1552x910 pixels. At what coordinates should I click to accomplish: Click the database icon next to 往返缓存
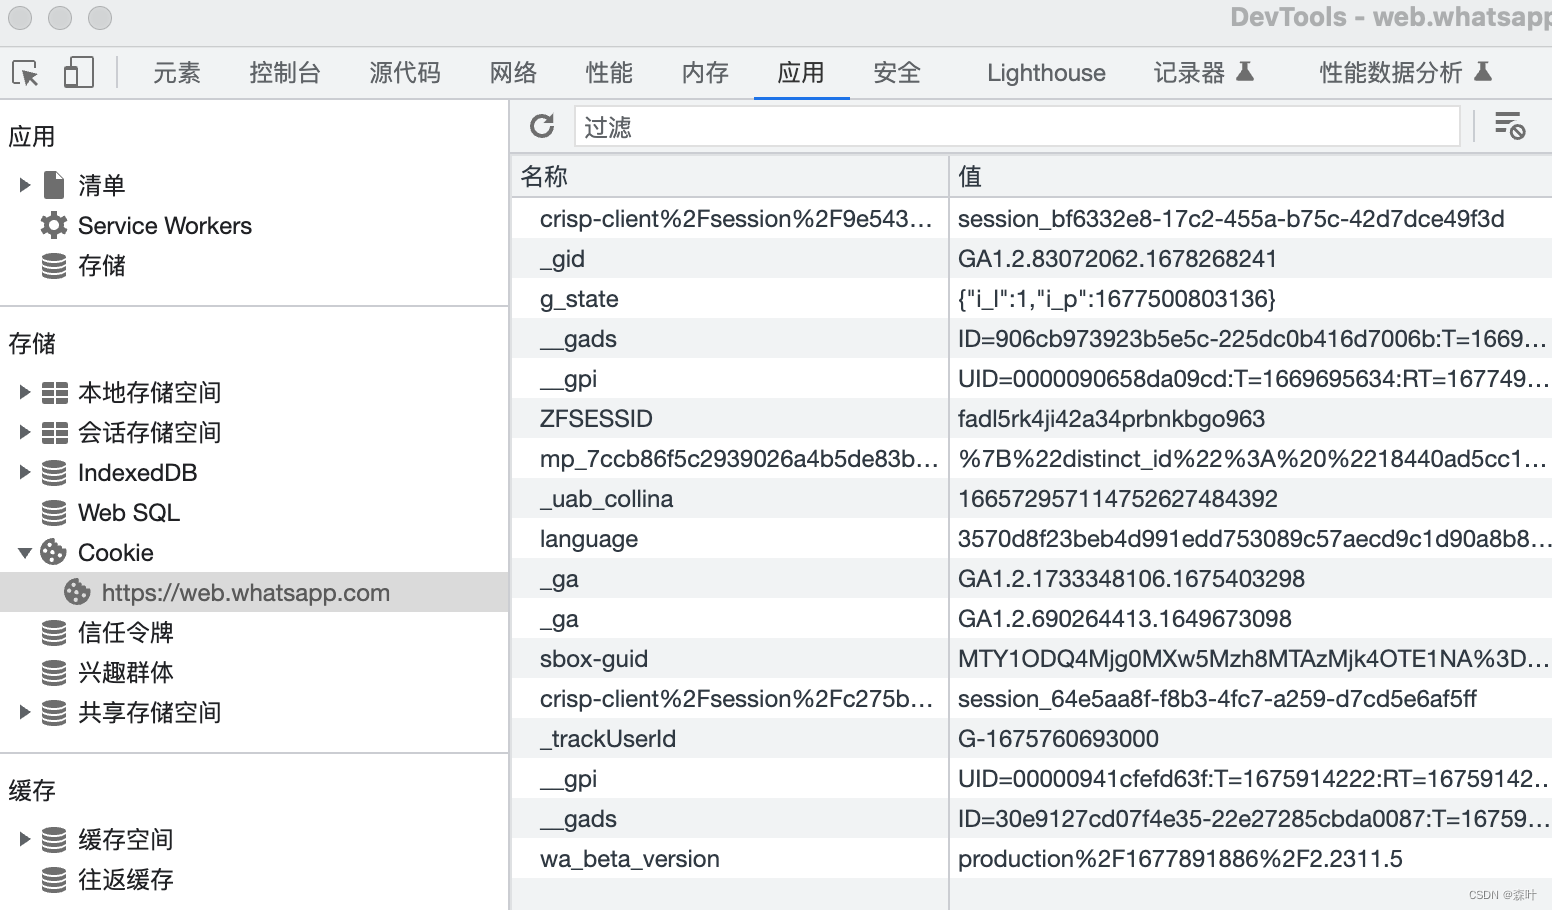click(54, 879)
